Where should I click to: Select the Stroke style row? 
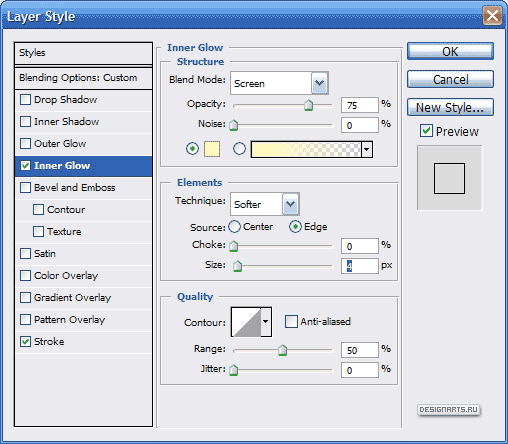click(x=83, y=342)
